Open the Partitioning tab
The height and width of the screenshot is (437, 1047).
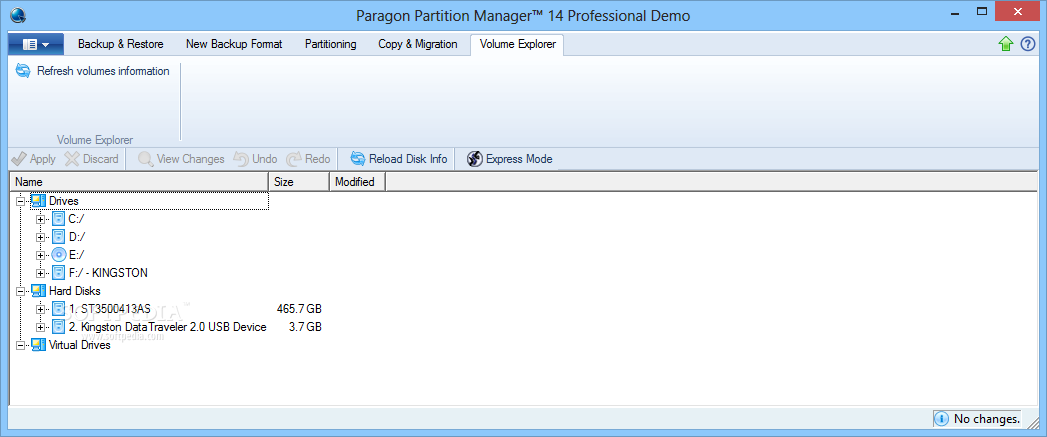coord(331,44)
